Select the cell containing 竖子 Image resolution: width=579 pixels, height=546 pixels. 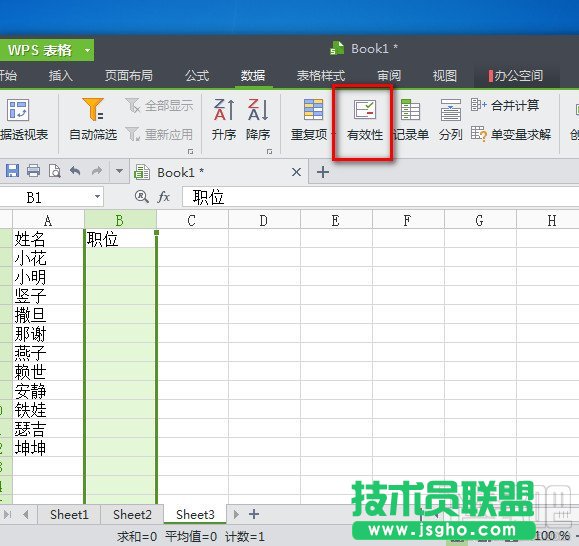(48, 296)
